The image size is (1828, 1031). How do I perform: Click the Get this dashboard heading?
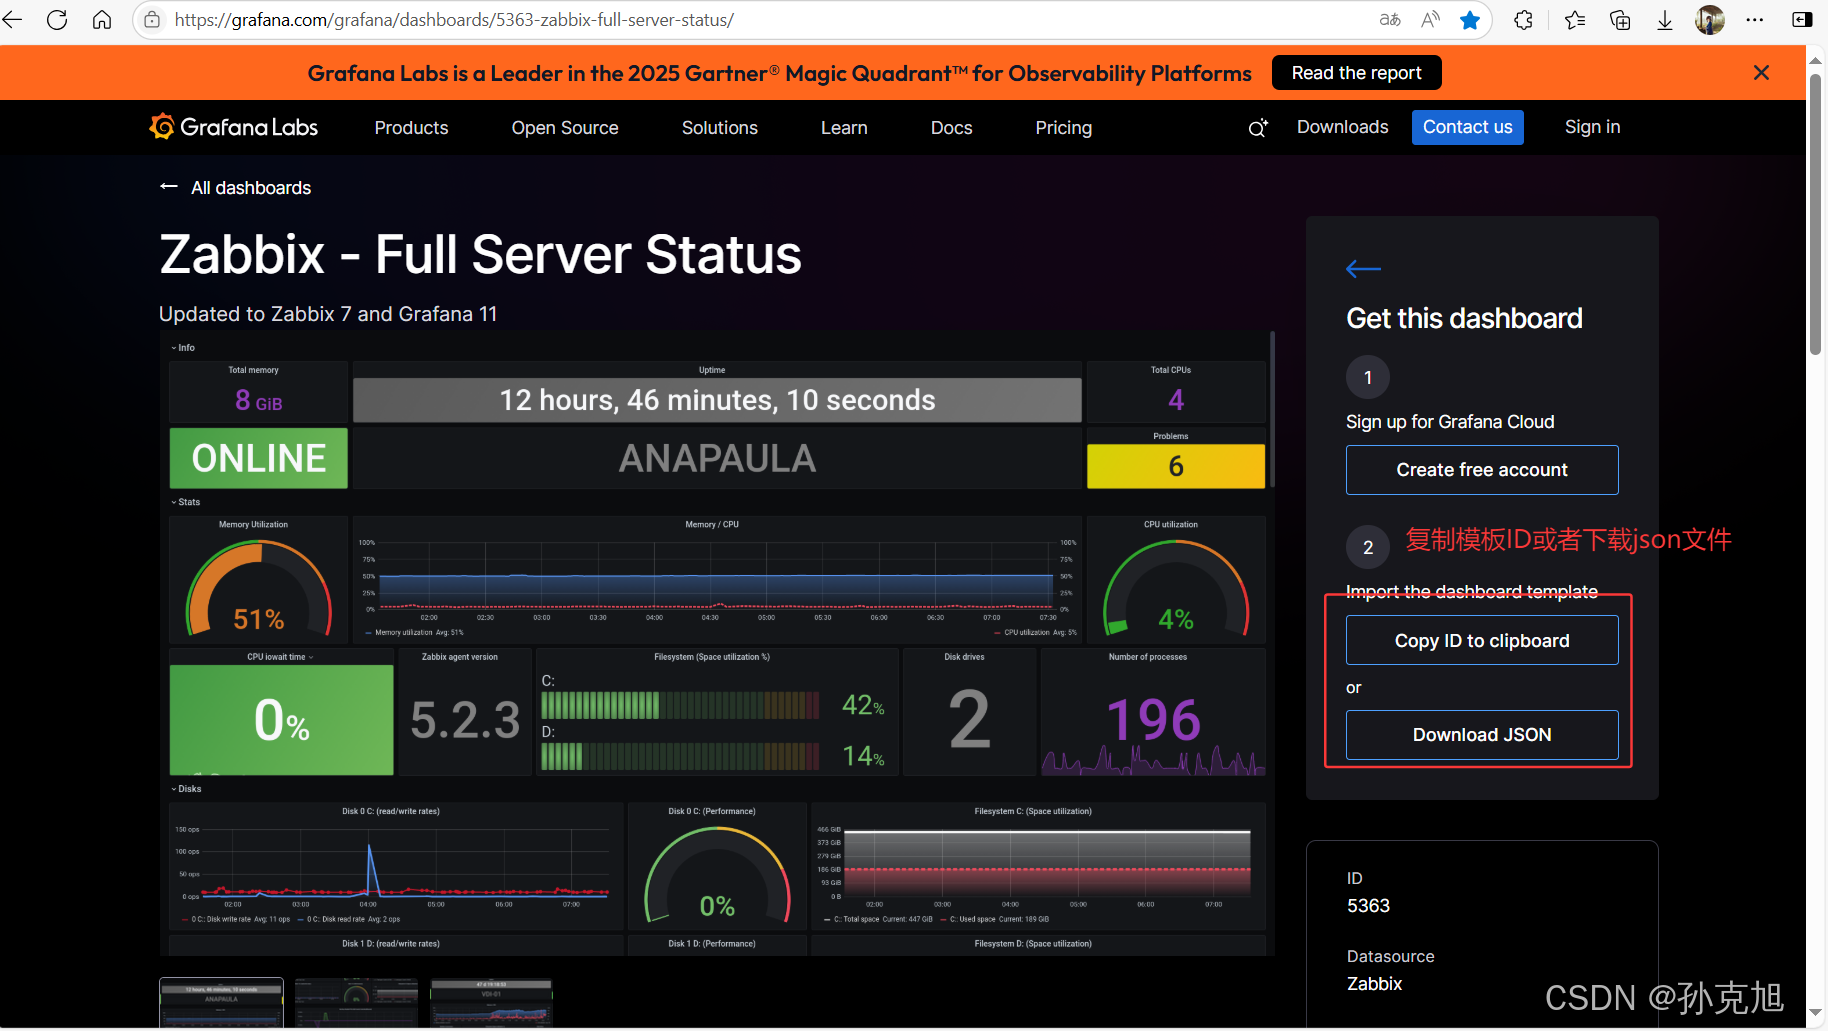click(1464, 318)
